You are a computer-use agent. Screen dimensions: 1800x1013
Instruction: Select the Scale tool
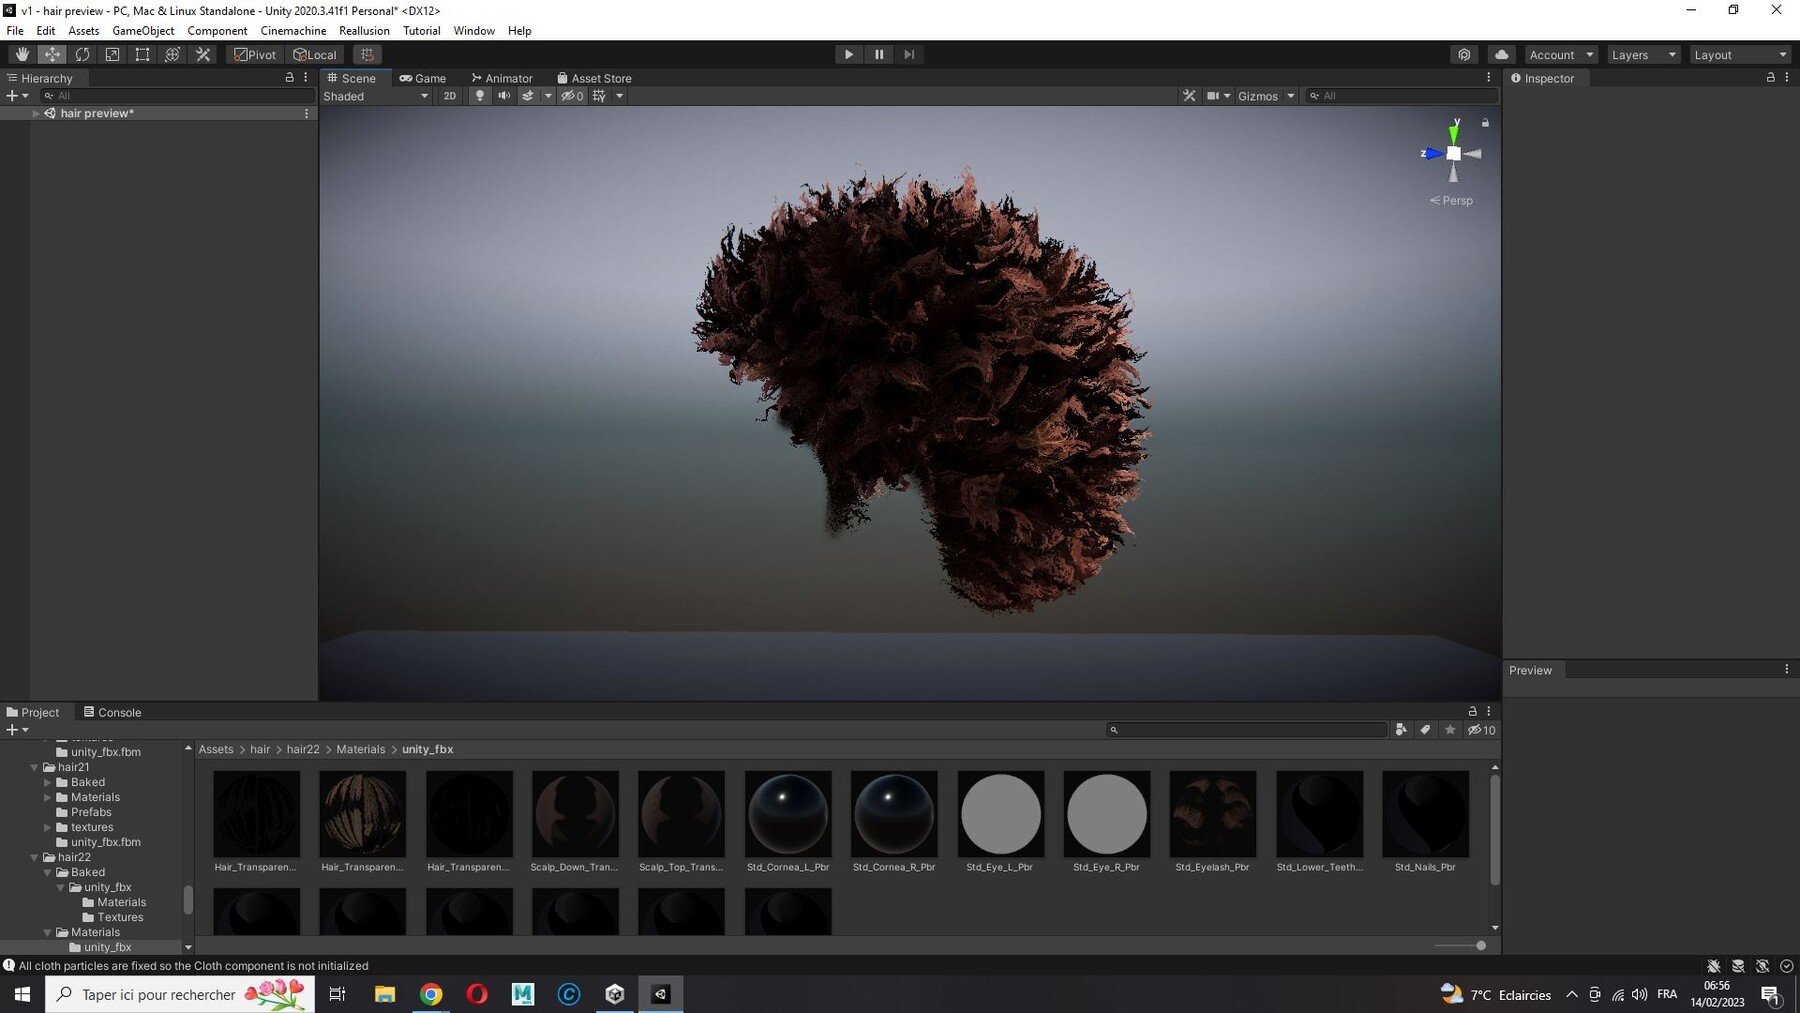coord(112,55)
